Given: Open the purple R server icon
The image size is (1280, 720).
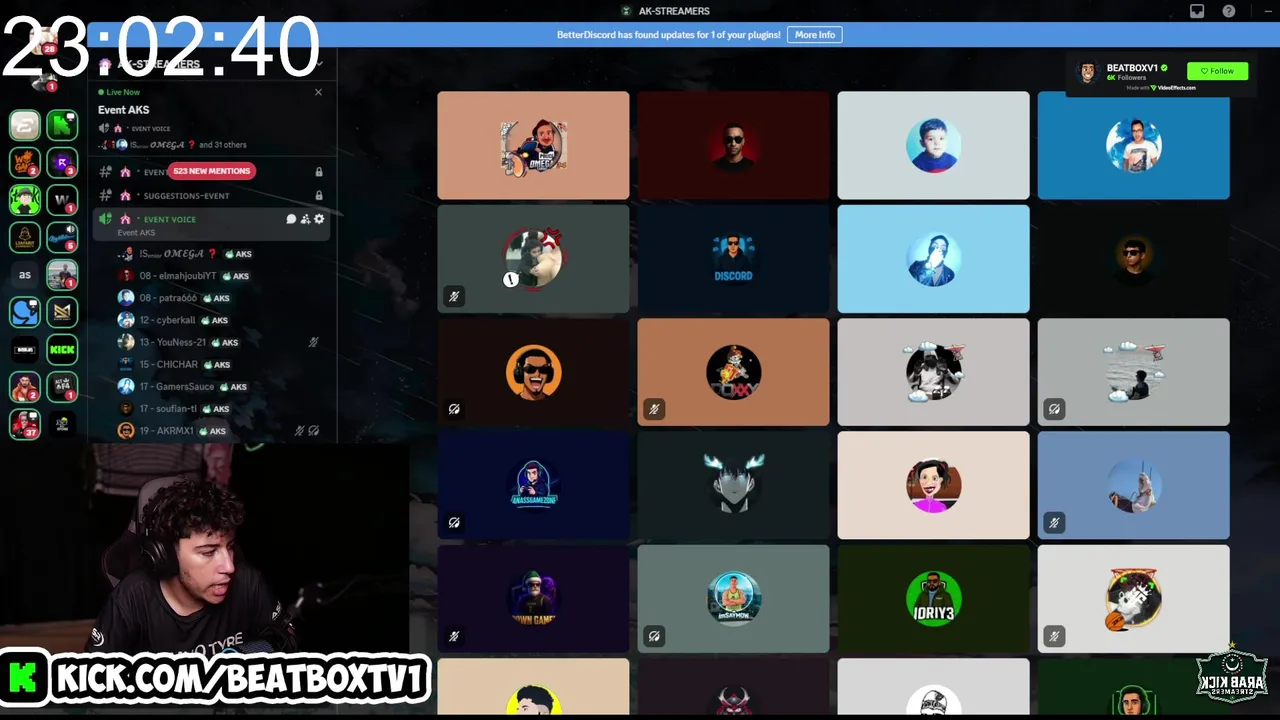Looking at the screenshot, I should point(62,162).
